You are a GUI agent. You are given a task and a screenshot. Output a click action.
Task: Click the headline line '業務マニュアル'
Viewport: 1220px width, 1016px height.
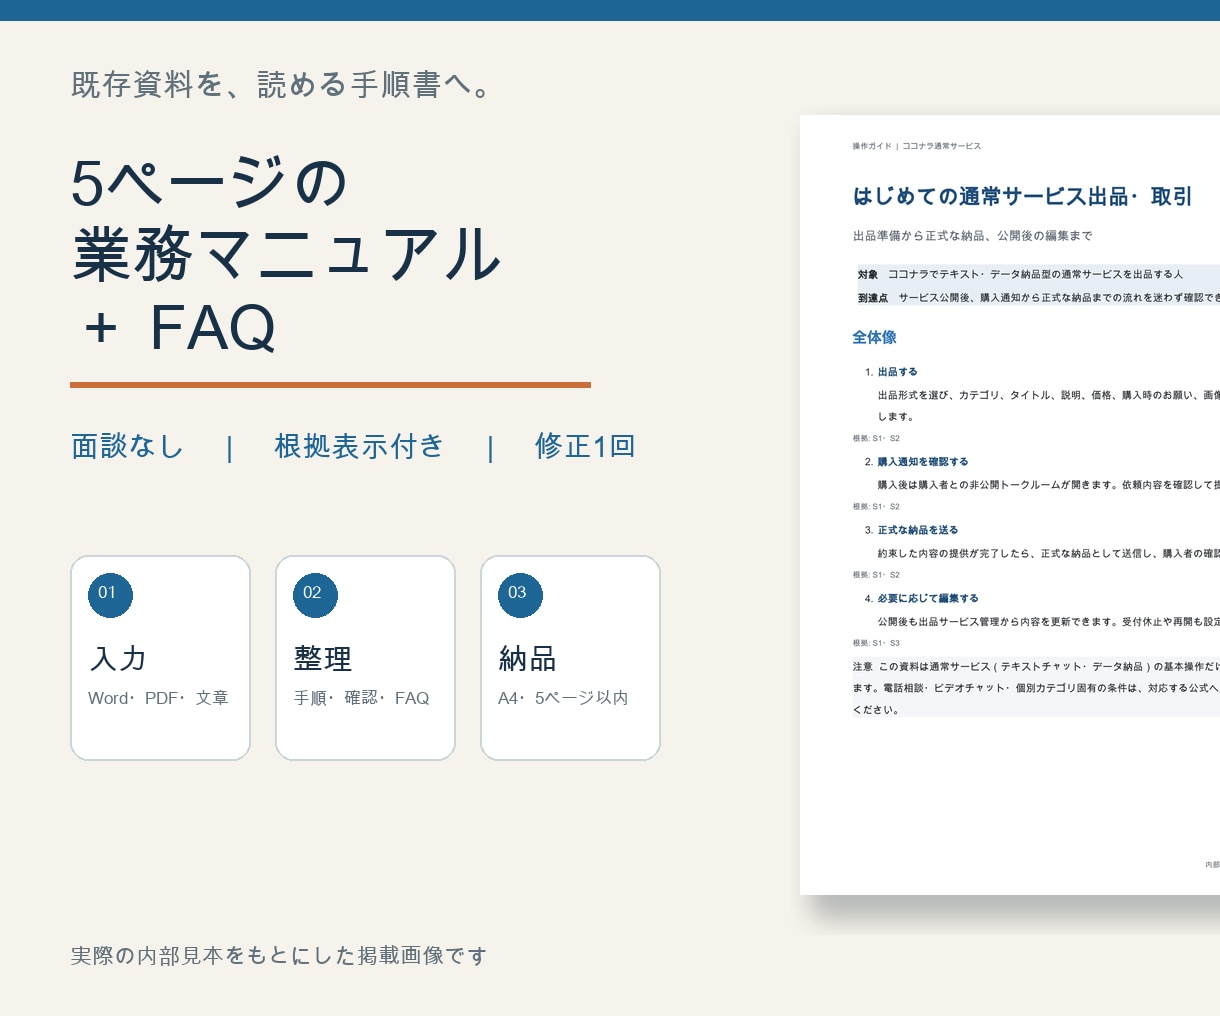pyautogui.click(x=287, y=254)
